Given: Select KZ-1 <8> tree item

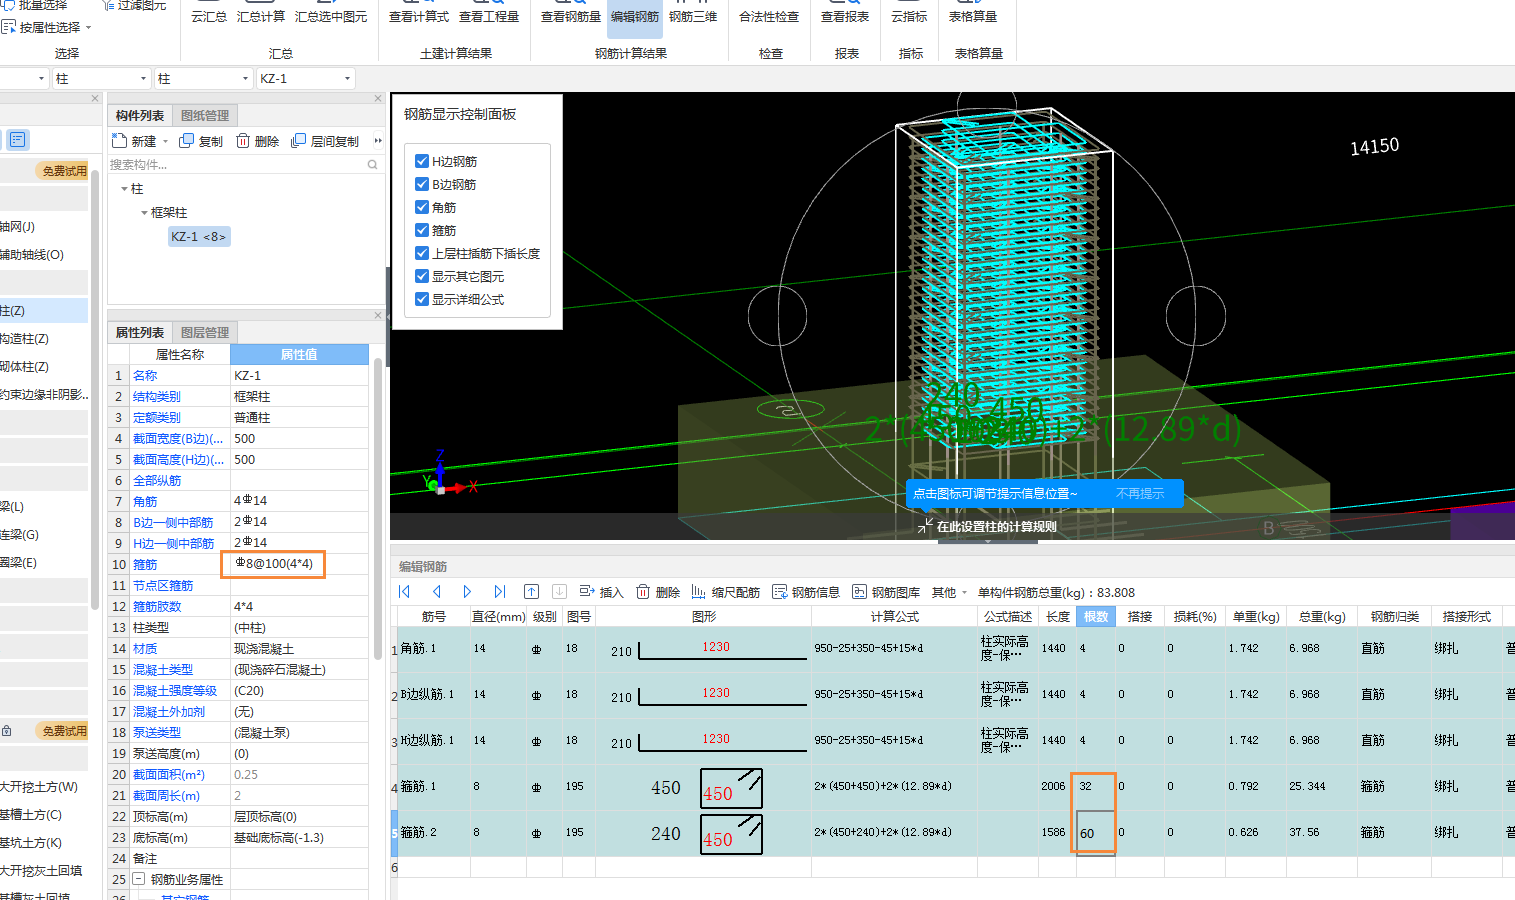Looking at the screenshot, I should point(199,237).
